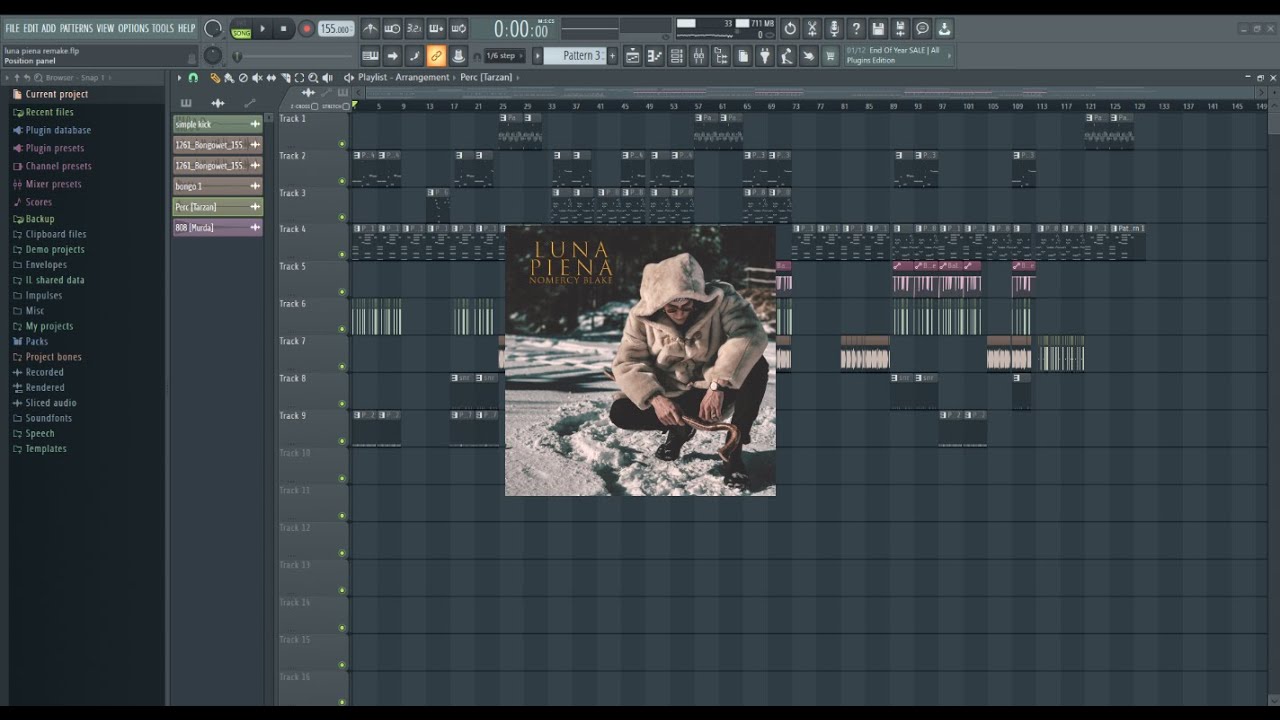Open the FILE menu

(12, 28)
